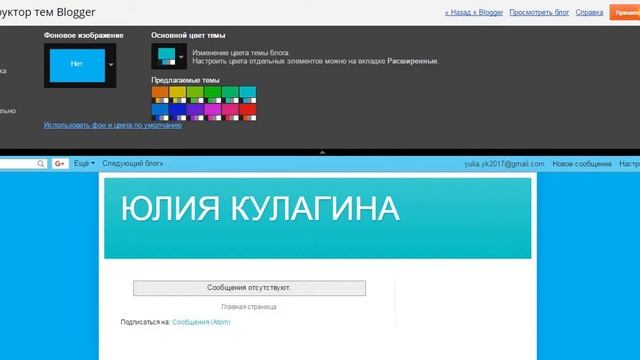
Task: Click the Google+ share button
Action: tap(60, 164)
